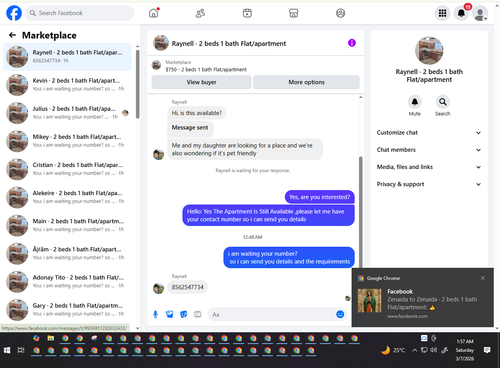Choose a sticker from composer bar
Image resolution: width=500 pixels, height=368 pixels.
pos(184,314)
